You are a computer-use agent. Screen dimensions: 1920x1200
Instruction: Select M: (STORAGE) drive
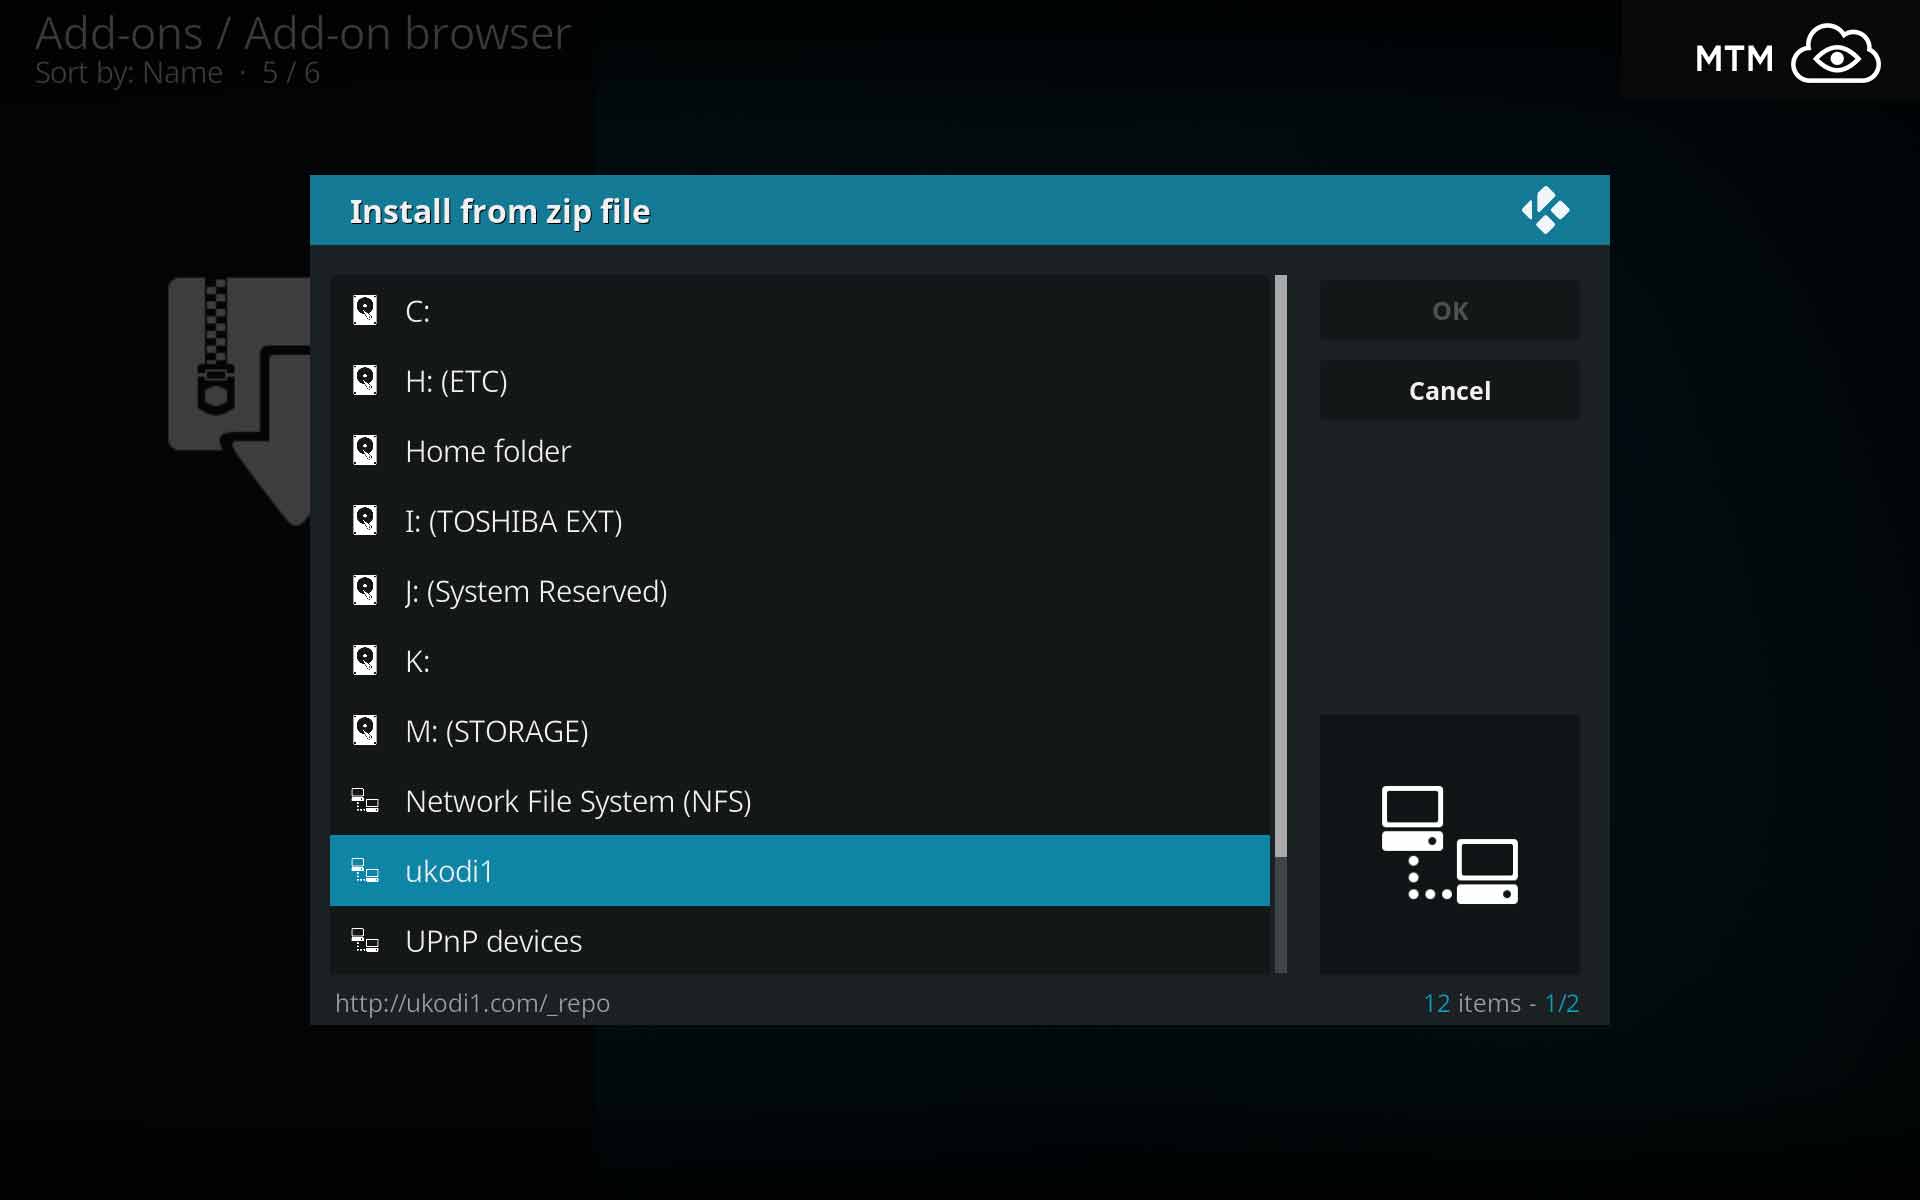pos(800,730)
